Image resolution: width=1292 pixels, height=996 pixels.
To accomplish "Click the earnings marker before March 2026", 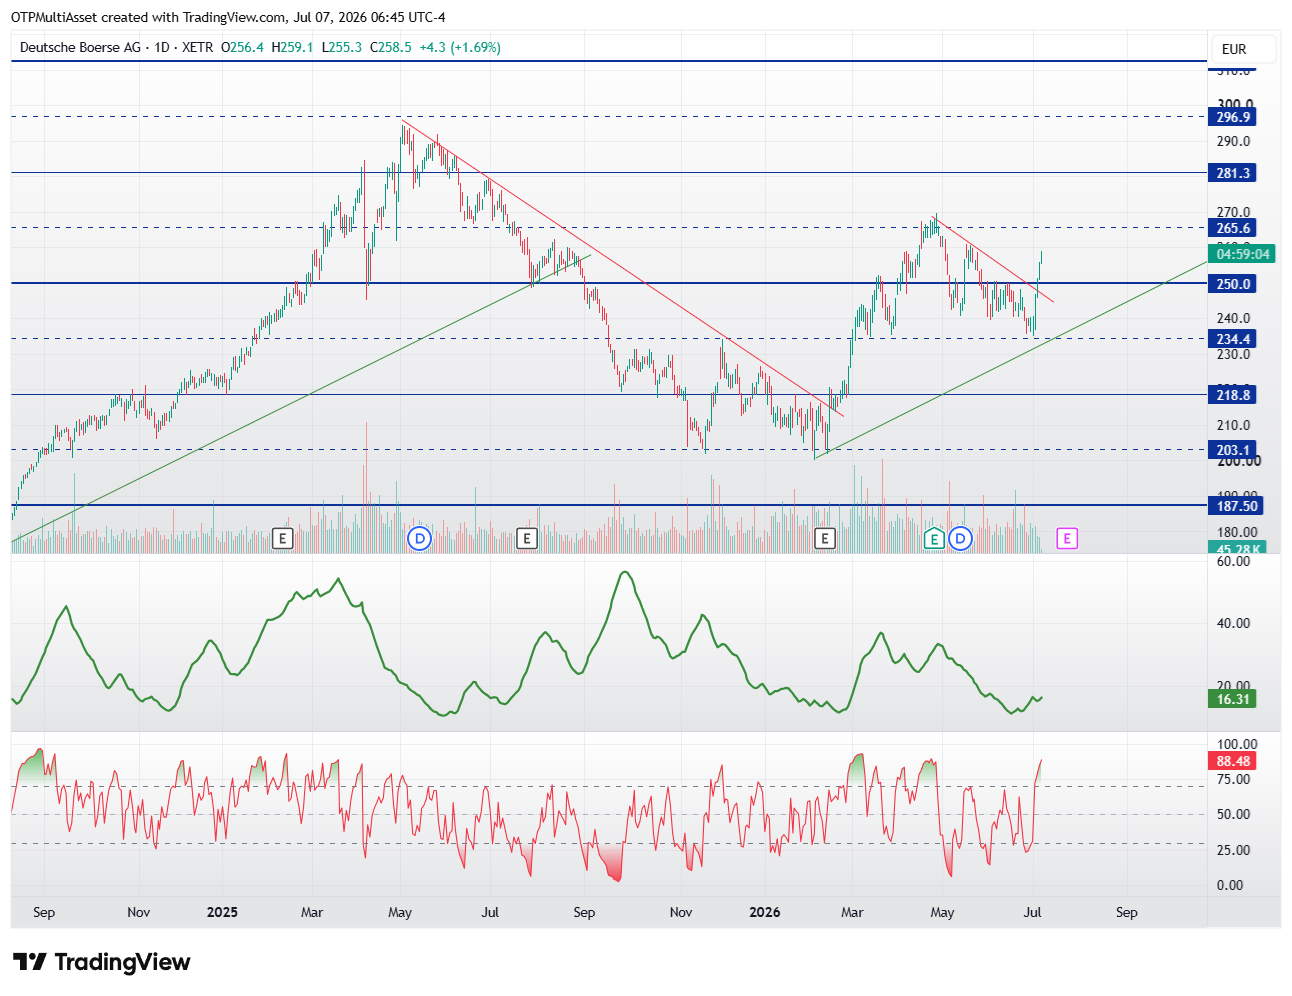I will [824, 539].
